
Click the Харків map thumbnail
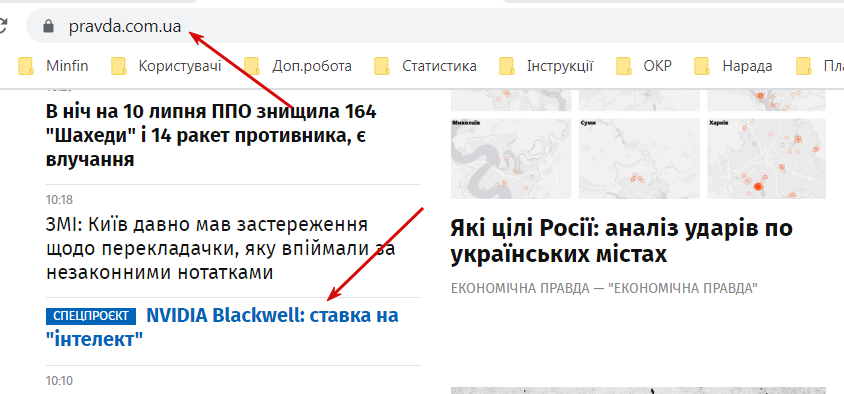point(766,159)
